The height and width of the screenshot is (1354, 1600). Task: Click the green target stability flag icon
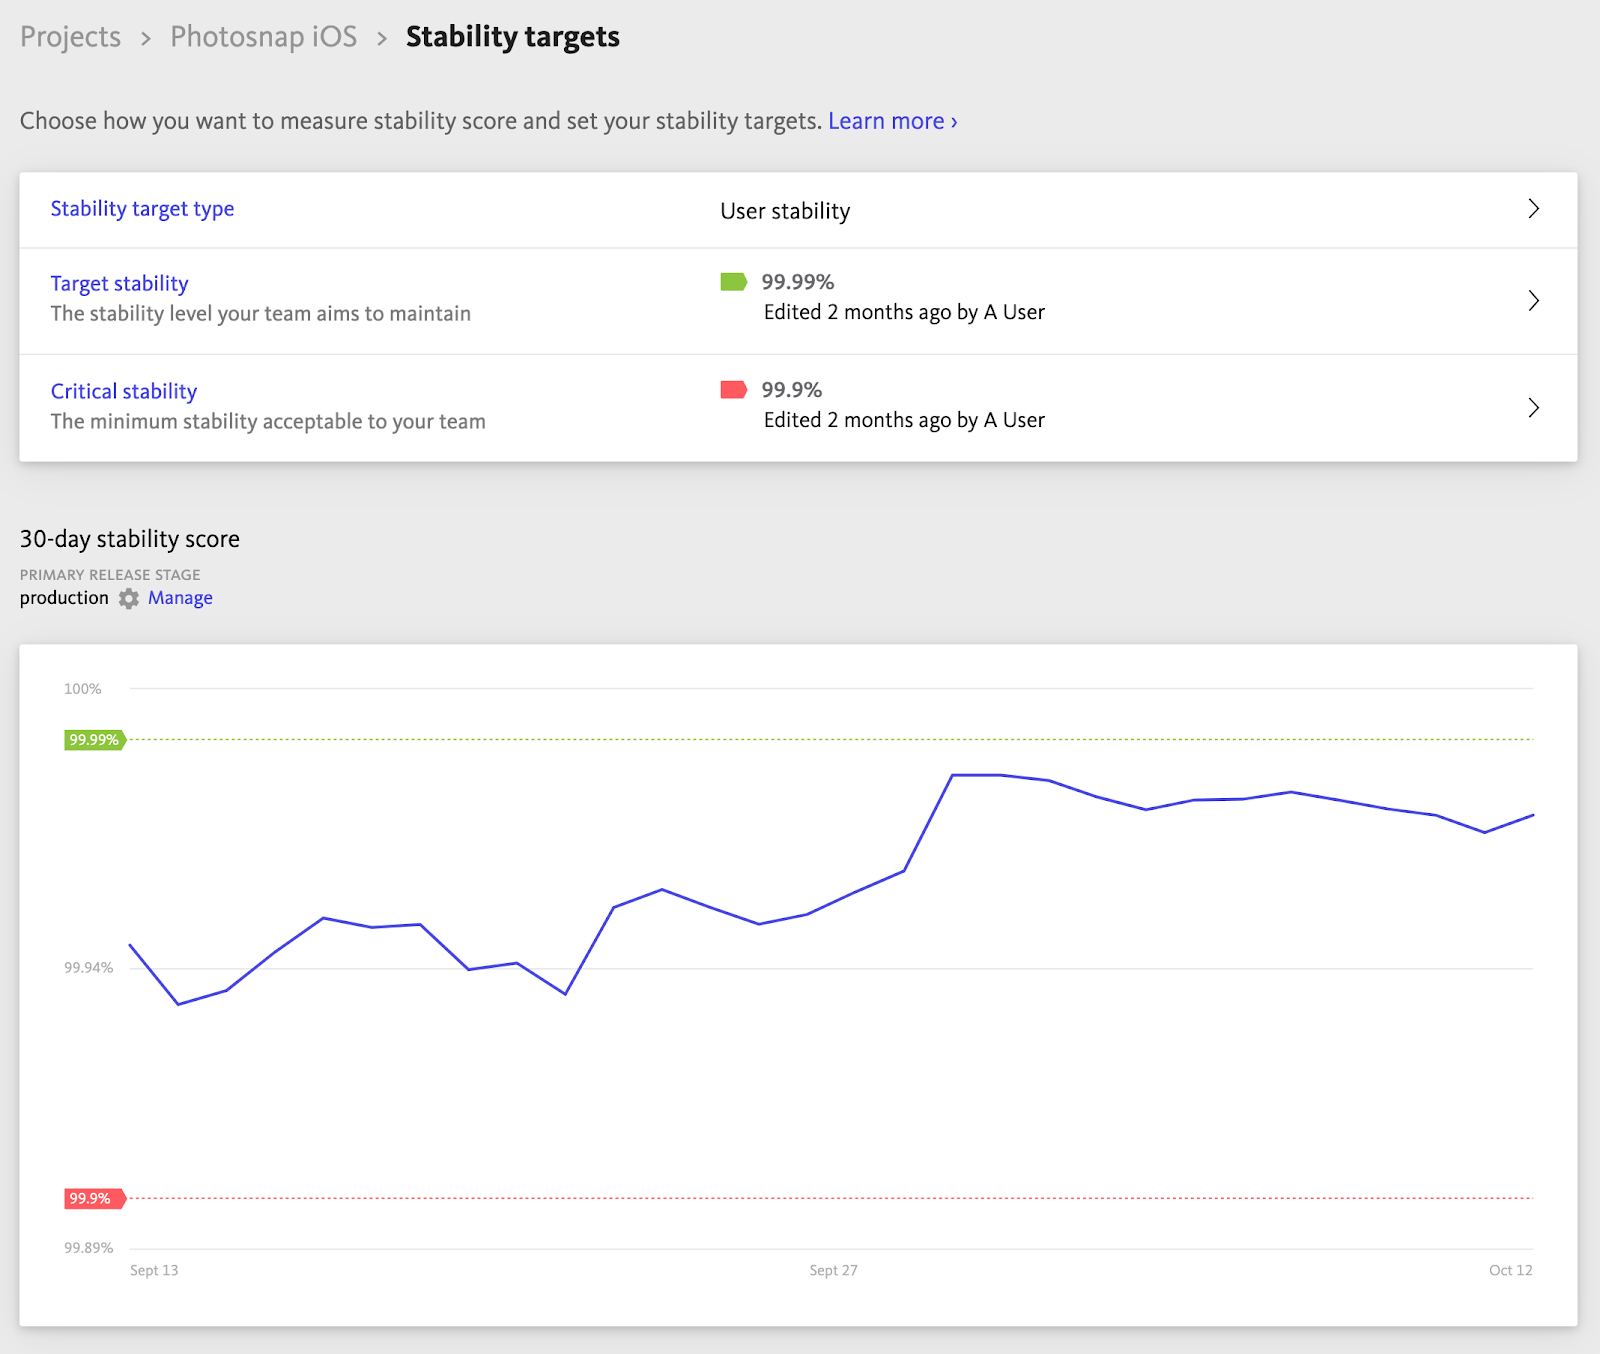[734, 282]
